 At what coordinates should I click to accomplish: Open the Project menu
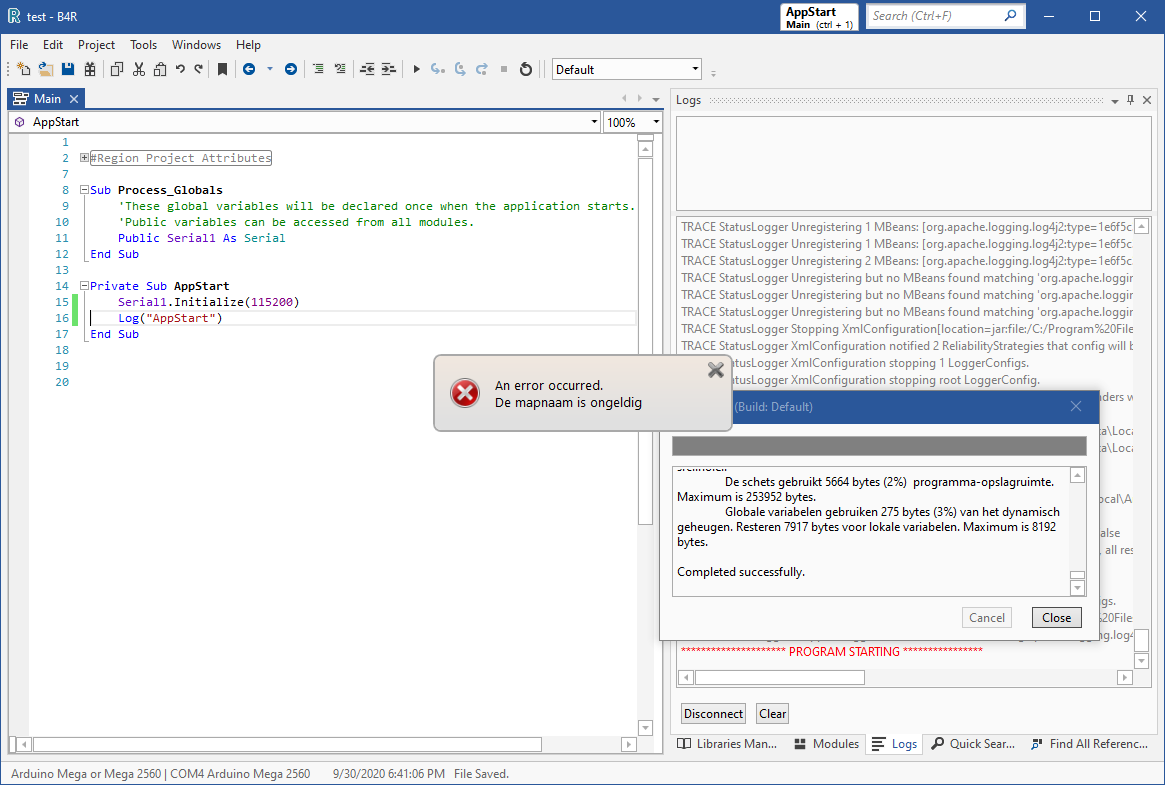(x=96, y=45)
